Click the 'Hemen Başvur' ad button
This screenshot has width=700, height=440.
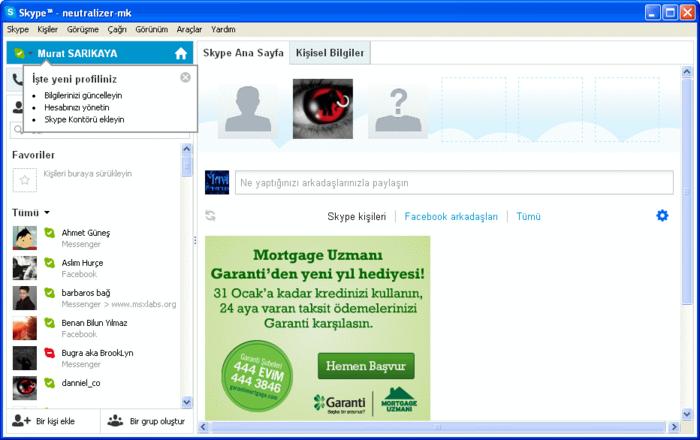pyautogui.click(x=352, y=366)
